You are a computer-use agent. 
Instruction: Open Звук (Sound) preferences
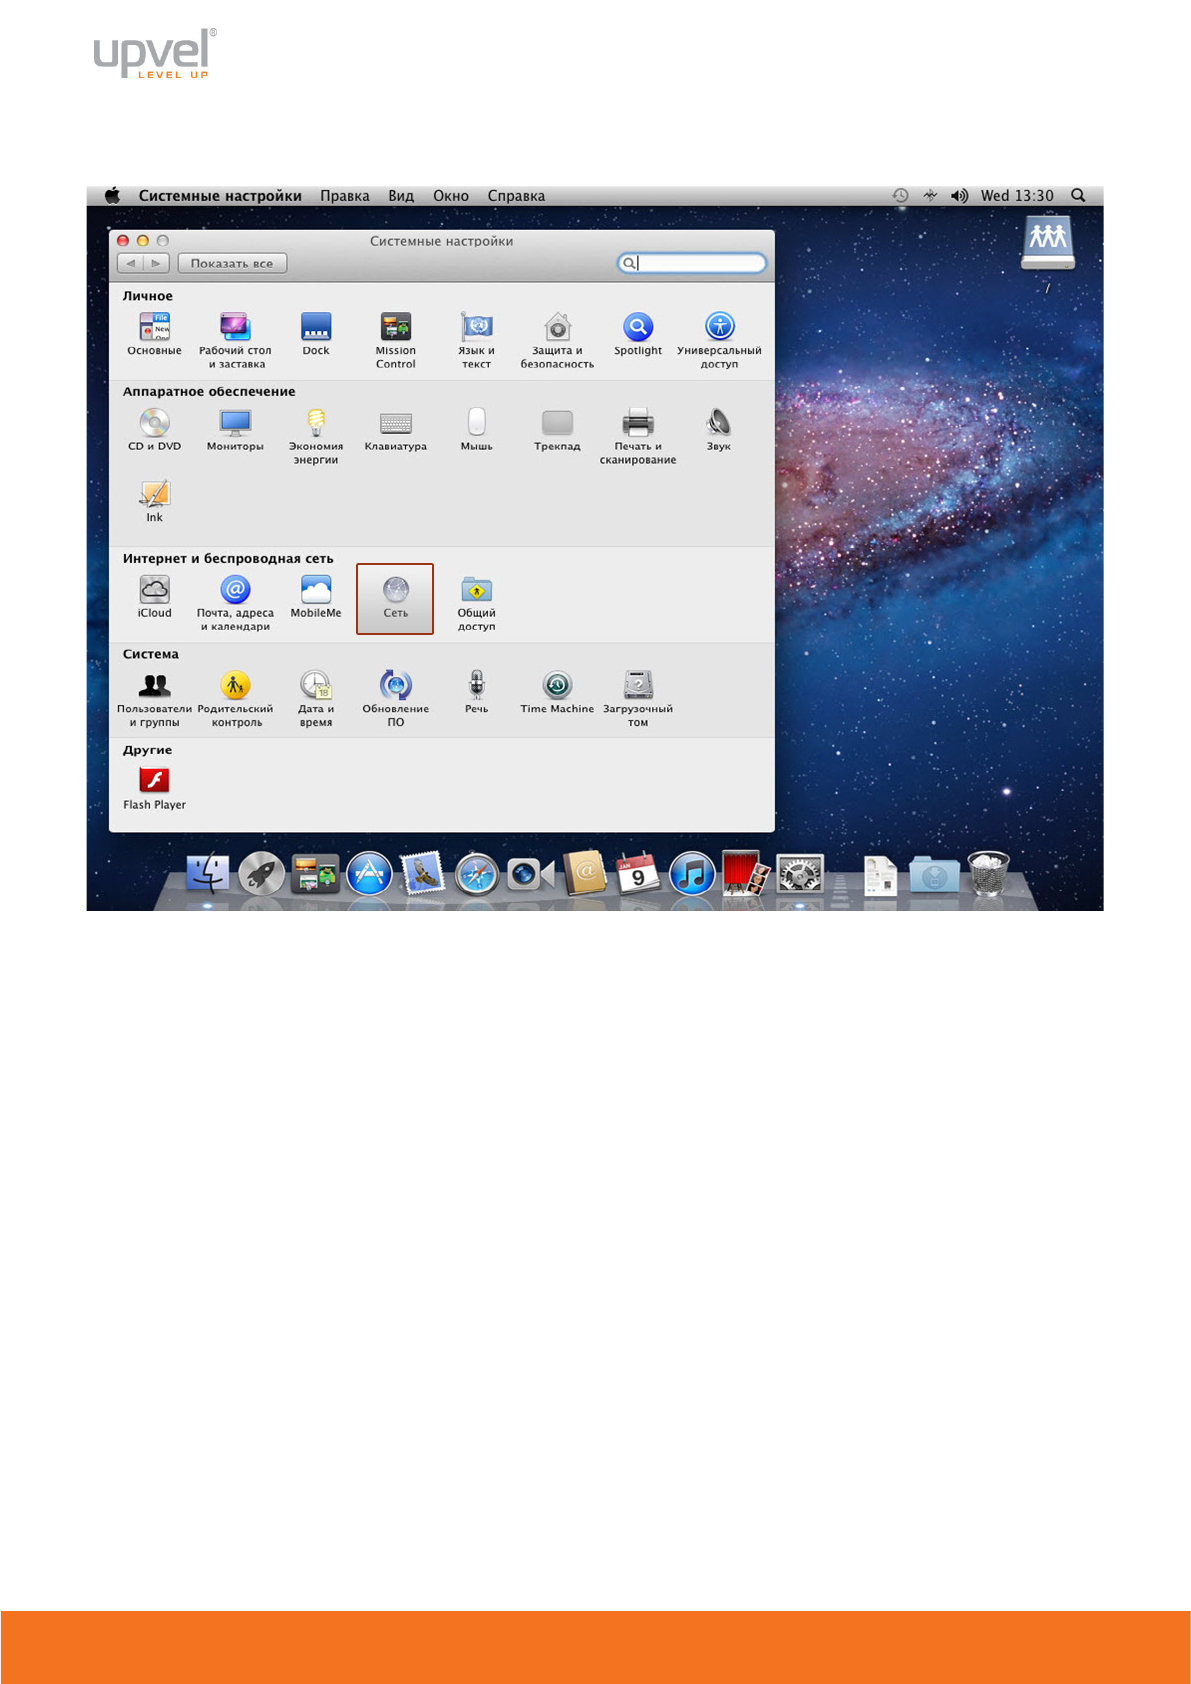(718, 424)
